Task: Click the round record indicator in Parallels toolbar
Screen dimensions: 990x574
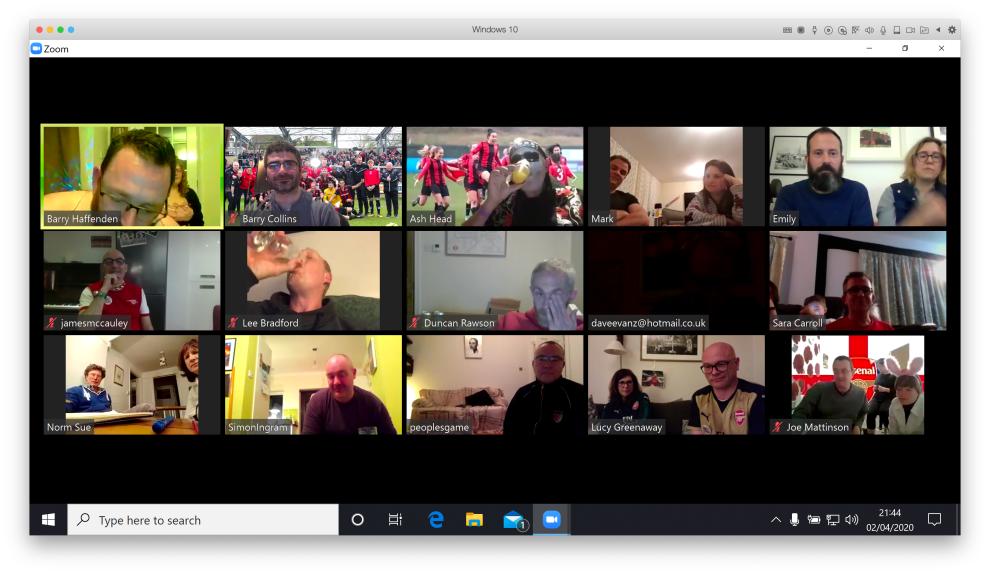Action: pos(801,30)
